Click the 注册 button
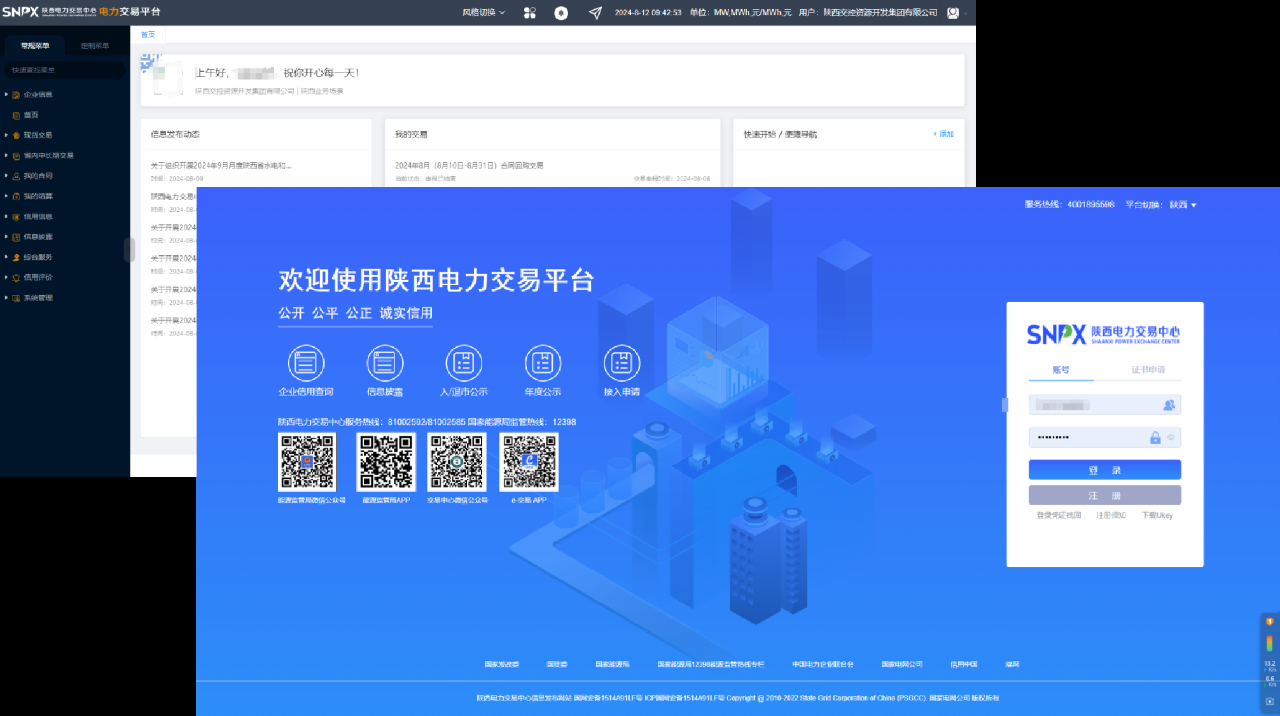This screenshot has width=1280, height=716. (1104, 495)
